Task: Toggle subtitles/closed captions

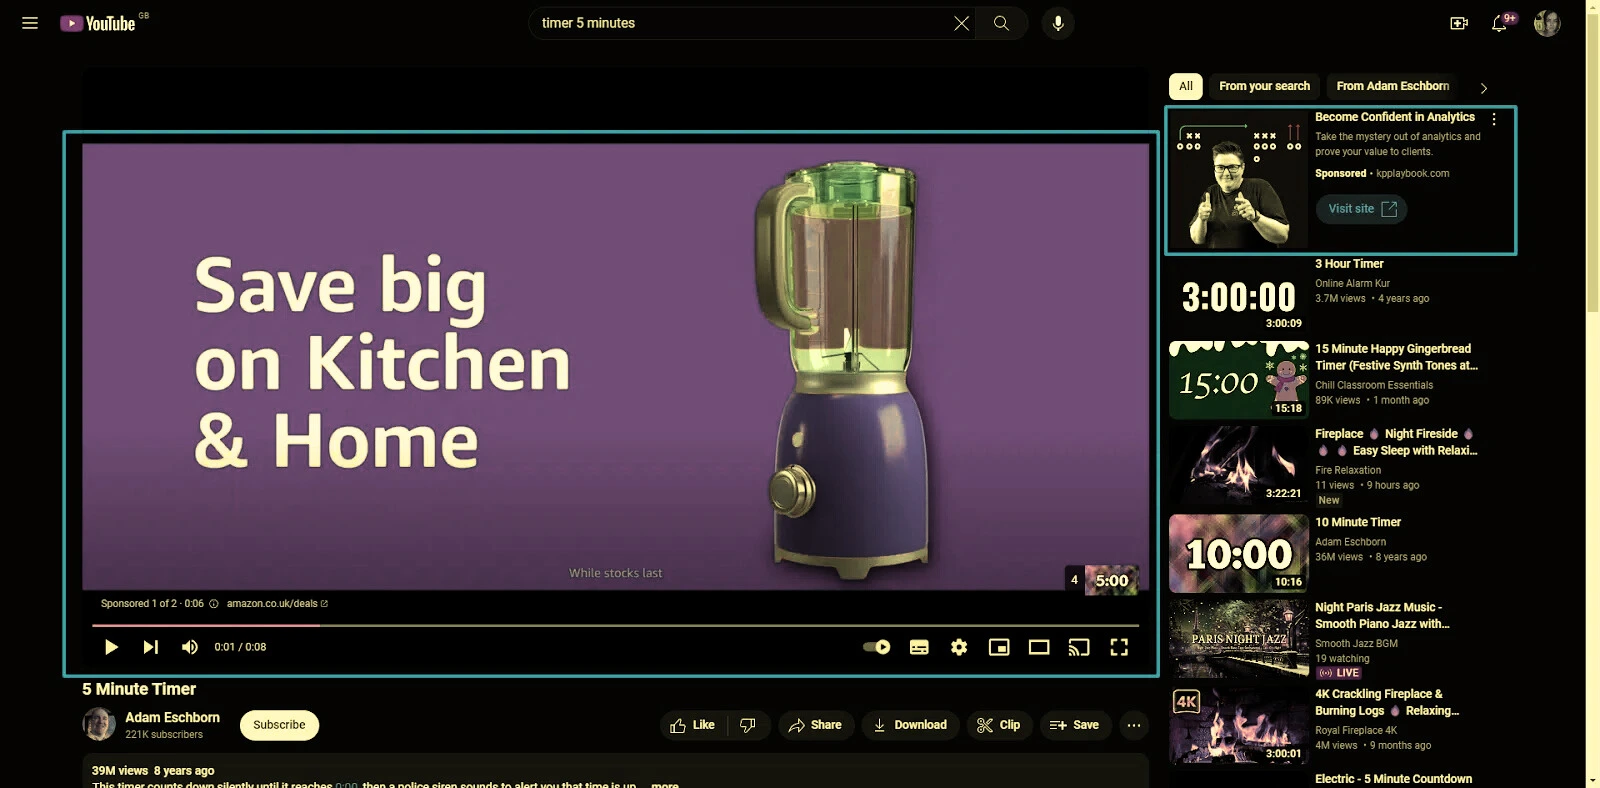Action: click(x=919, y=647)
